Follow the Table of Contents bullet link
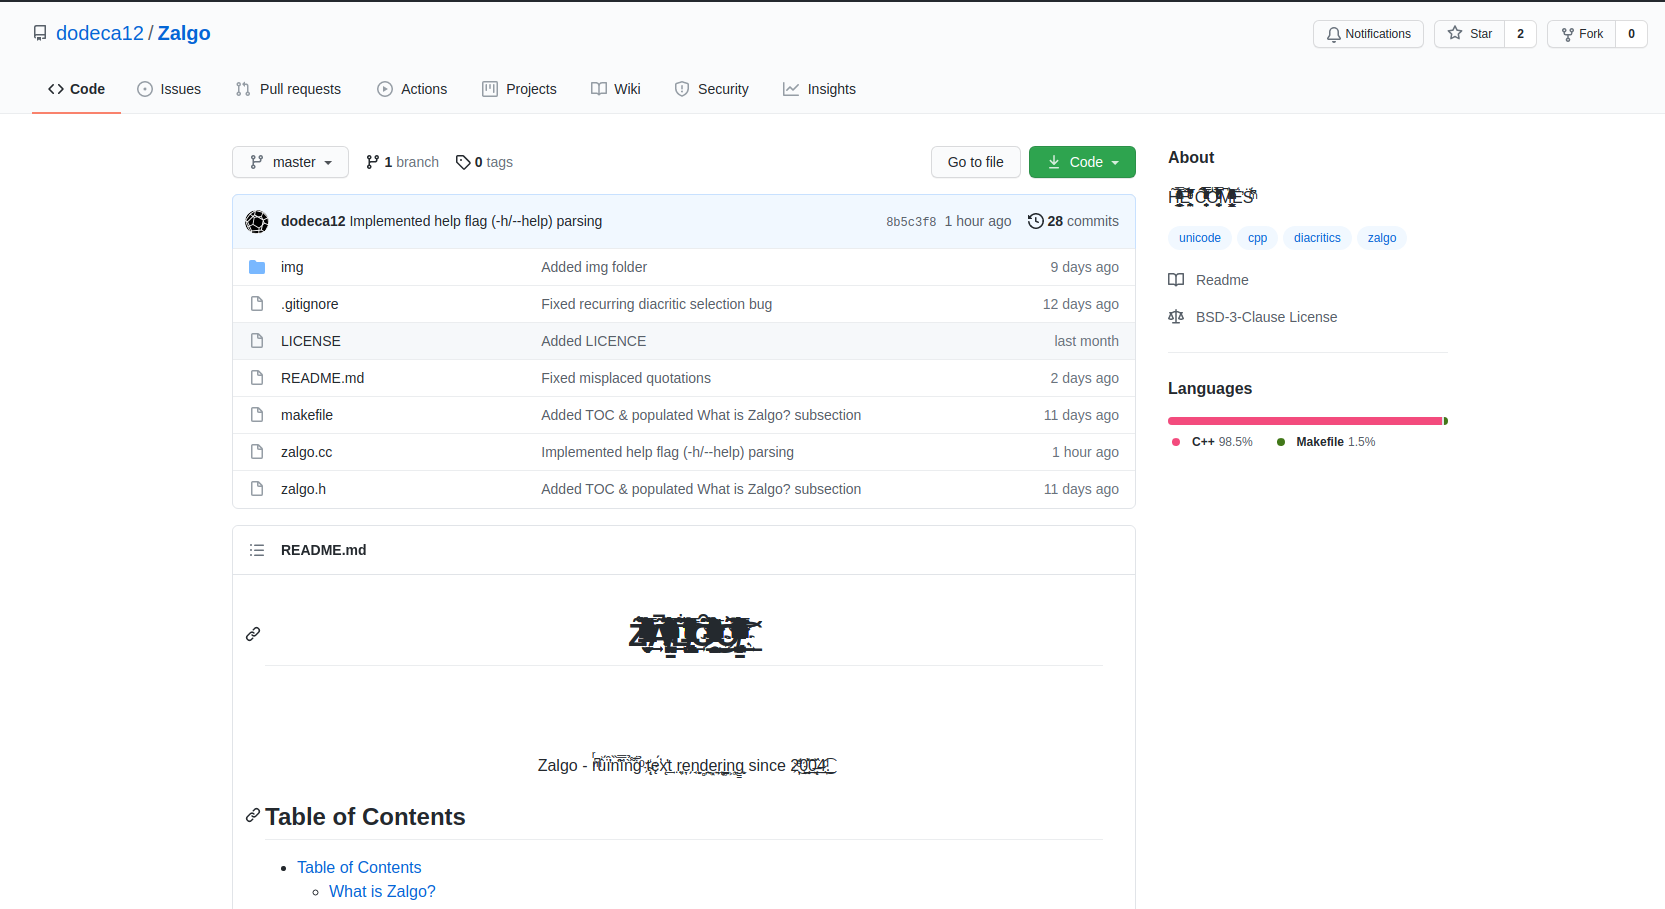Viewport: 1665px width, 909px height. (359, 867)
